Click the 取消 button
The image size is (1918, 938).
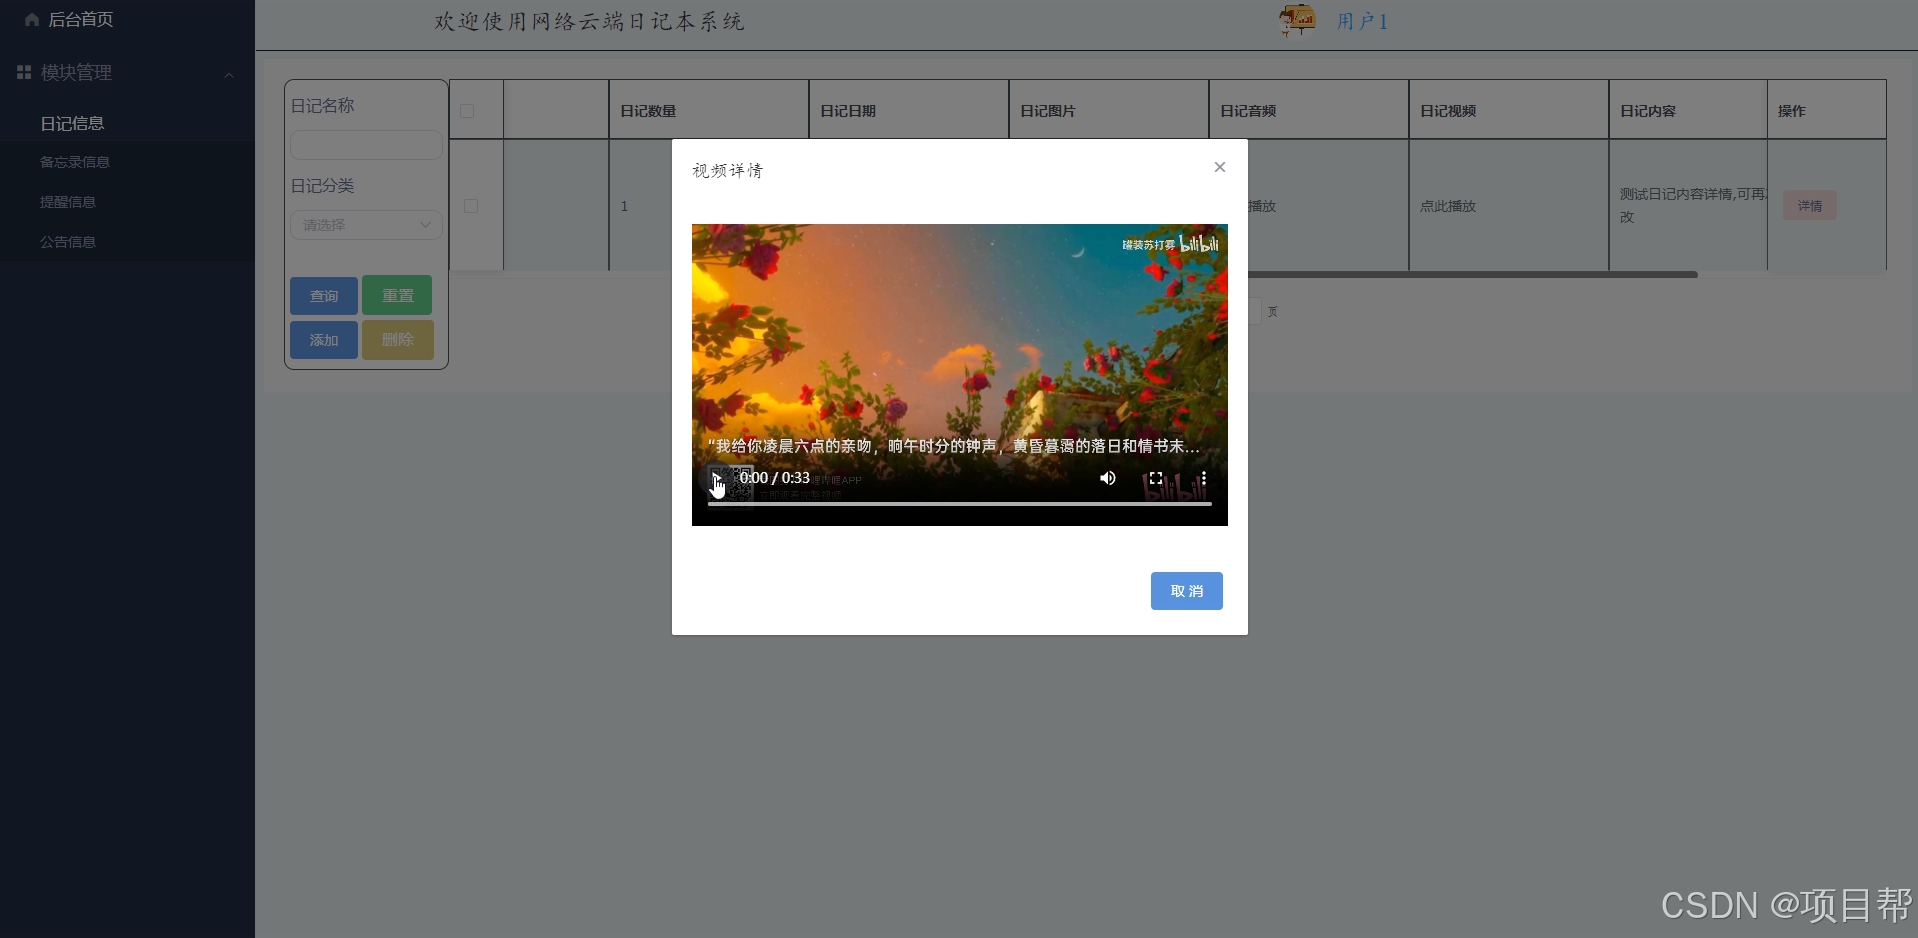(1187, 591)
